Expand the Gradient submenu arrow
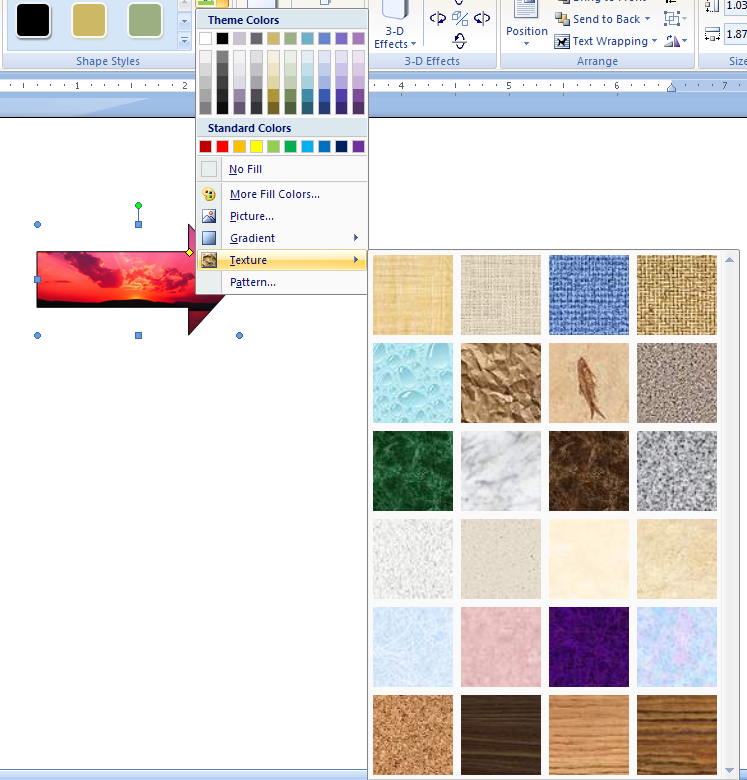The image size is (747, 780). [356, 238]
